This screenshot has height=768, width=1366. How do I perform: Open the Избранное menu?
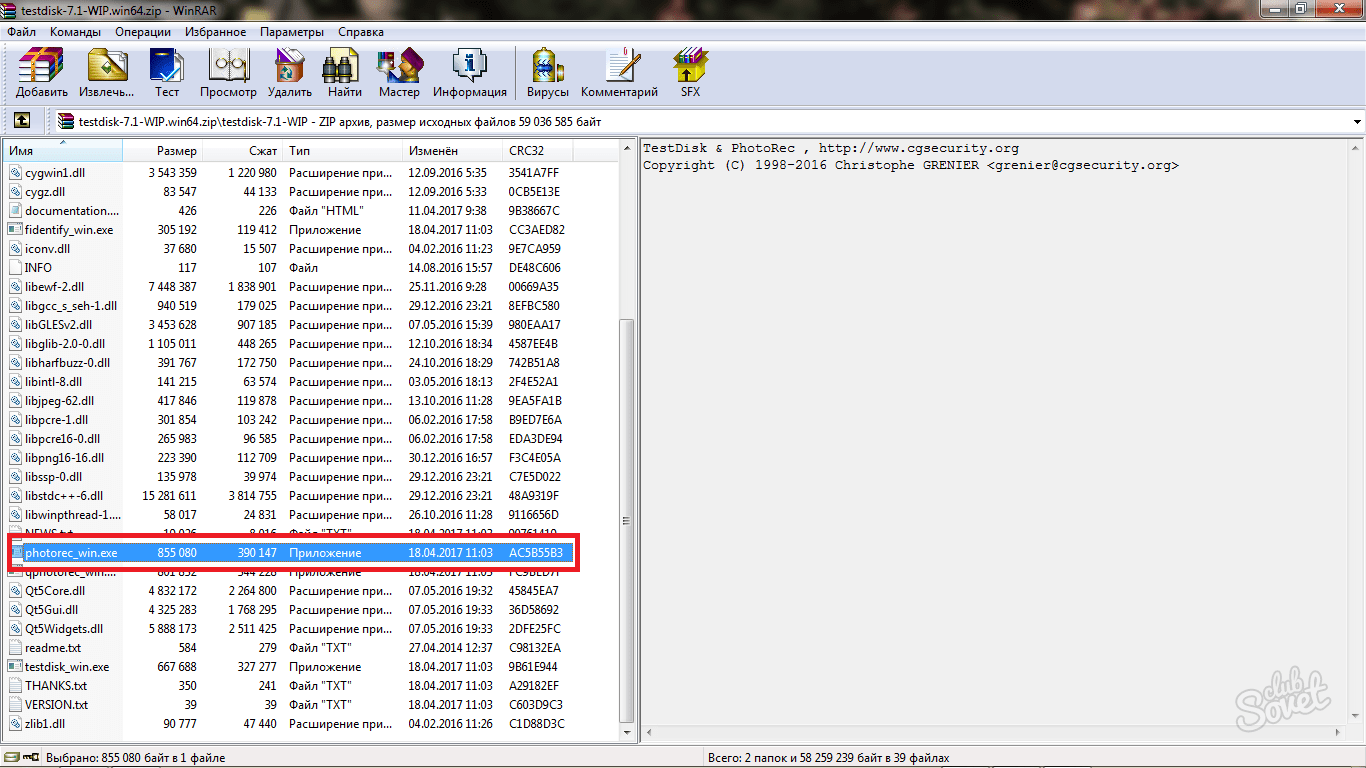click(215, 32)
